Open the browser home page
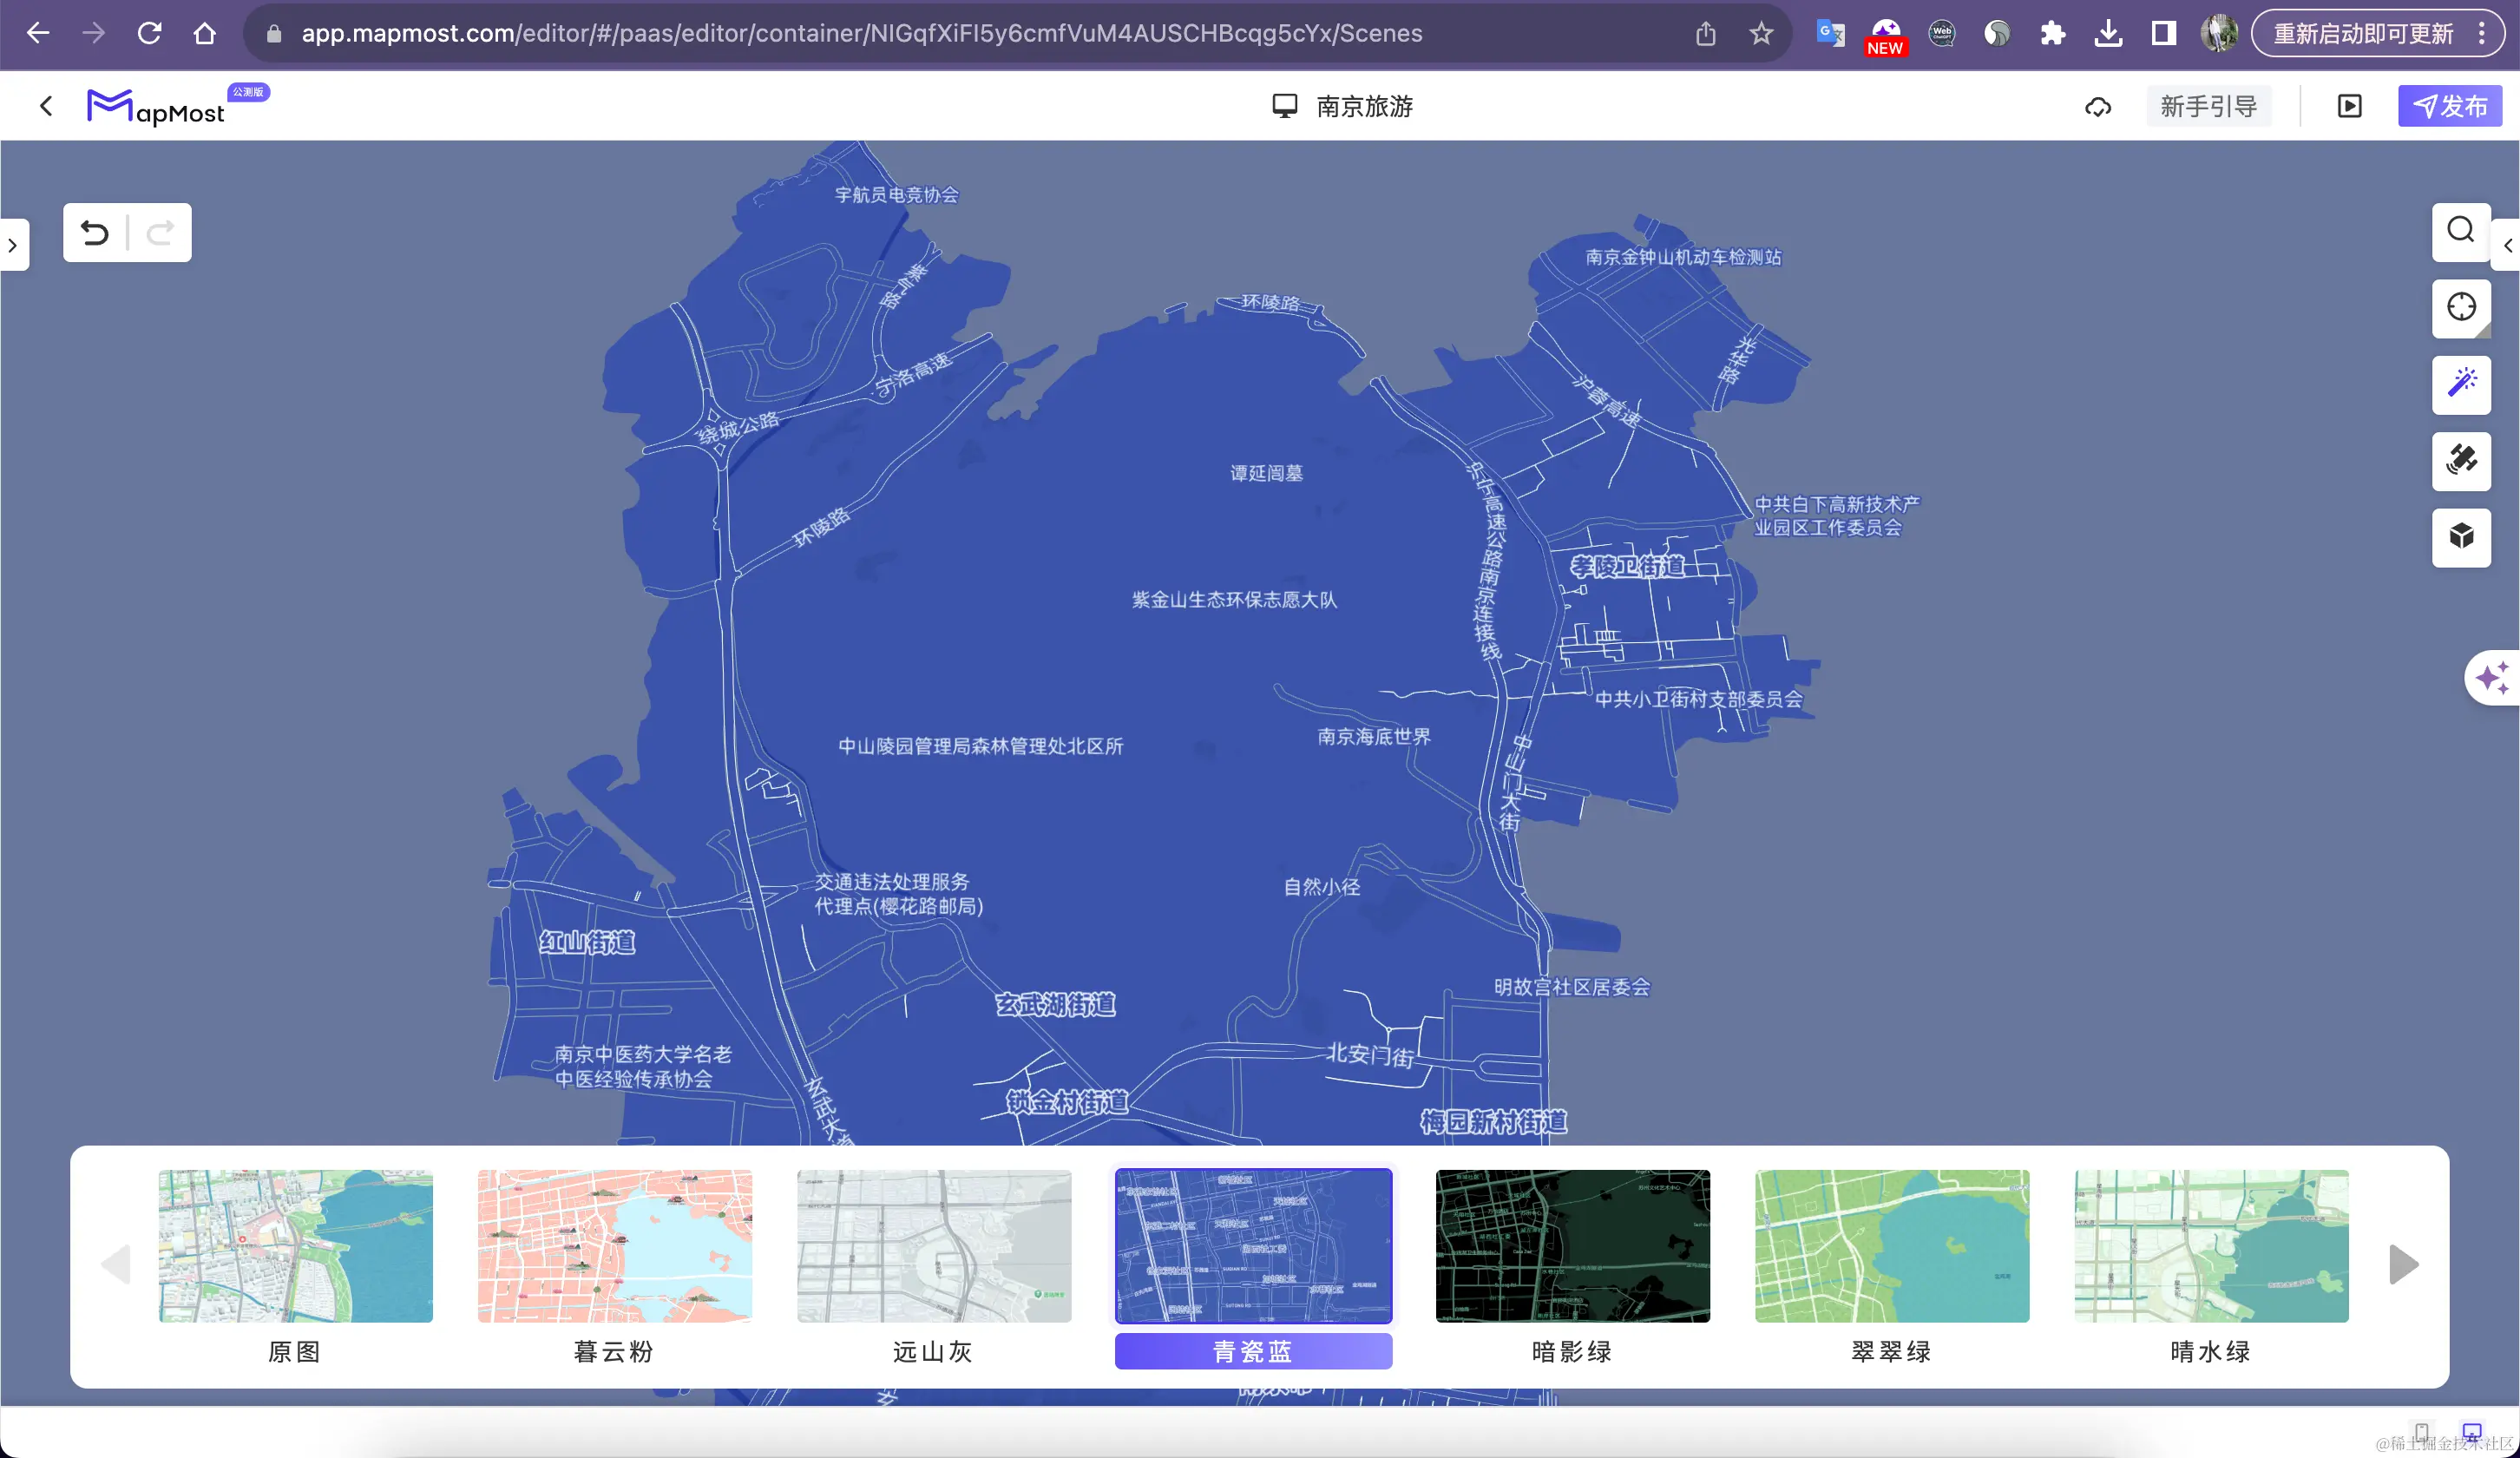Viewport: 2520px width, 1458px height. pyautogui.click(x=205, y=33)
